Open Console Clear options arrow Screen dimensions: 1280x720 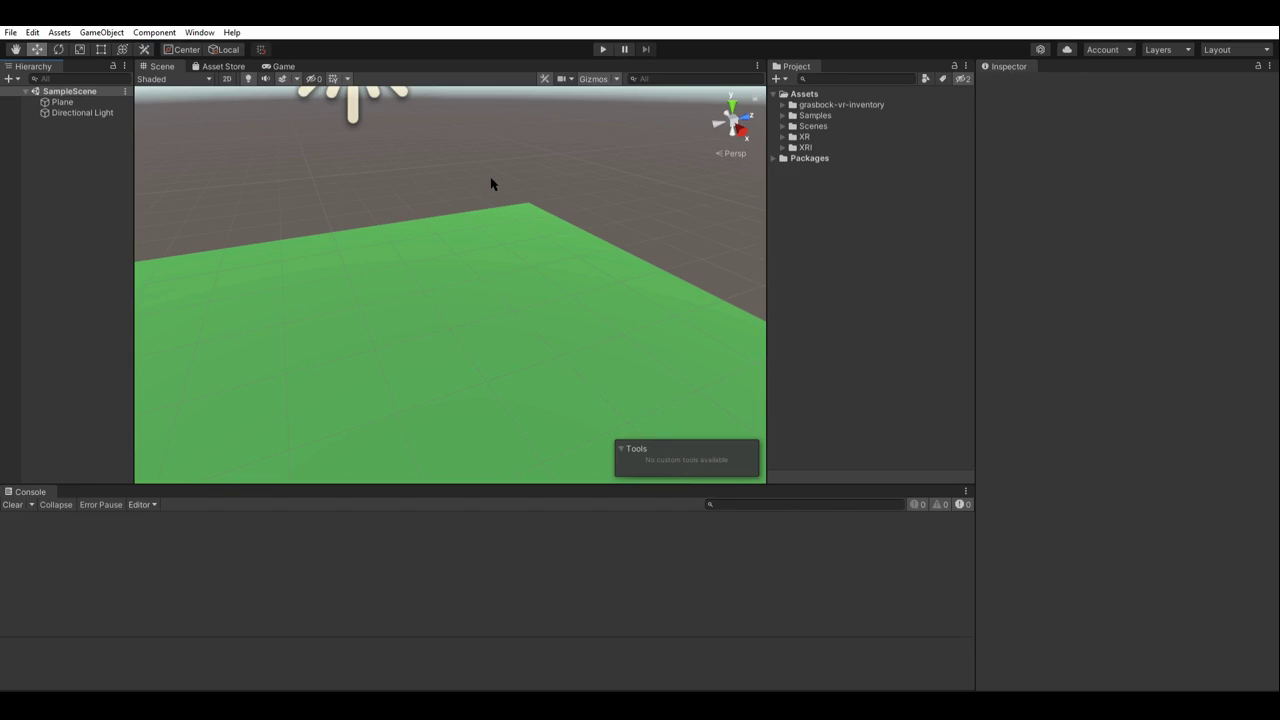[x=32, y=505]
